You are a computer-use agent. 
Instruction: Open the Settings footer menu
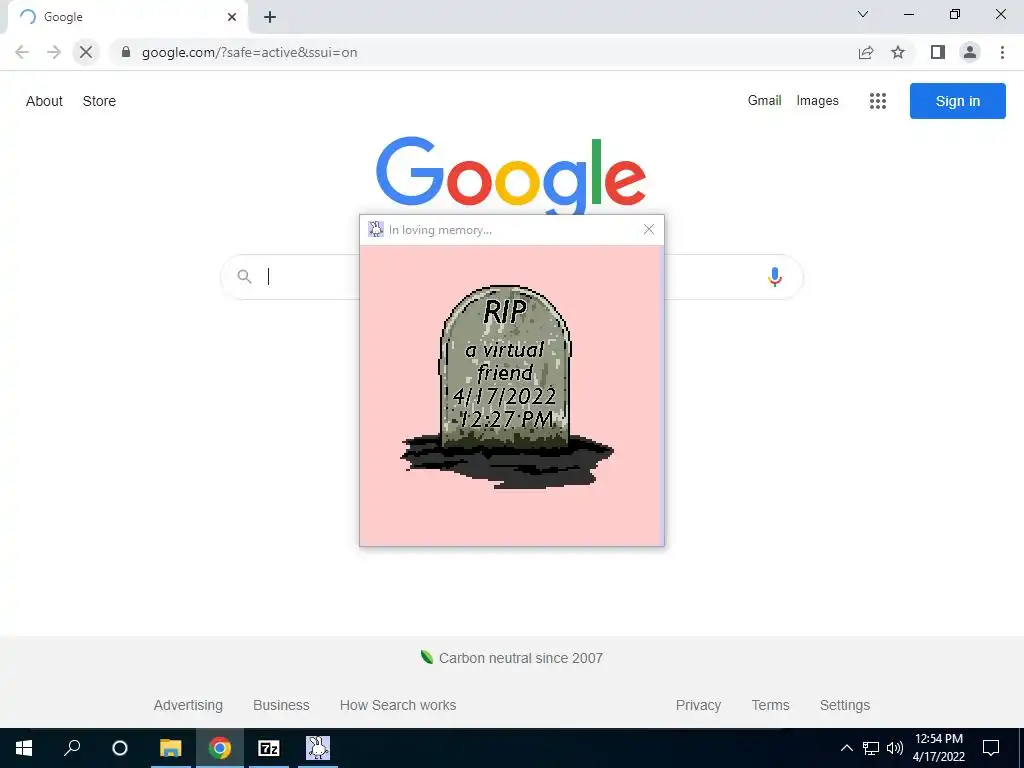844,705
